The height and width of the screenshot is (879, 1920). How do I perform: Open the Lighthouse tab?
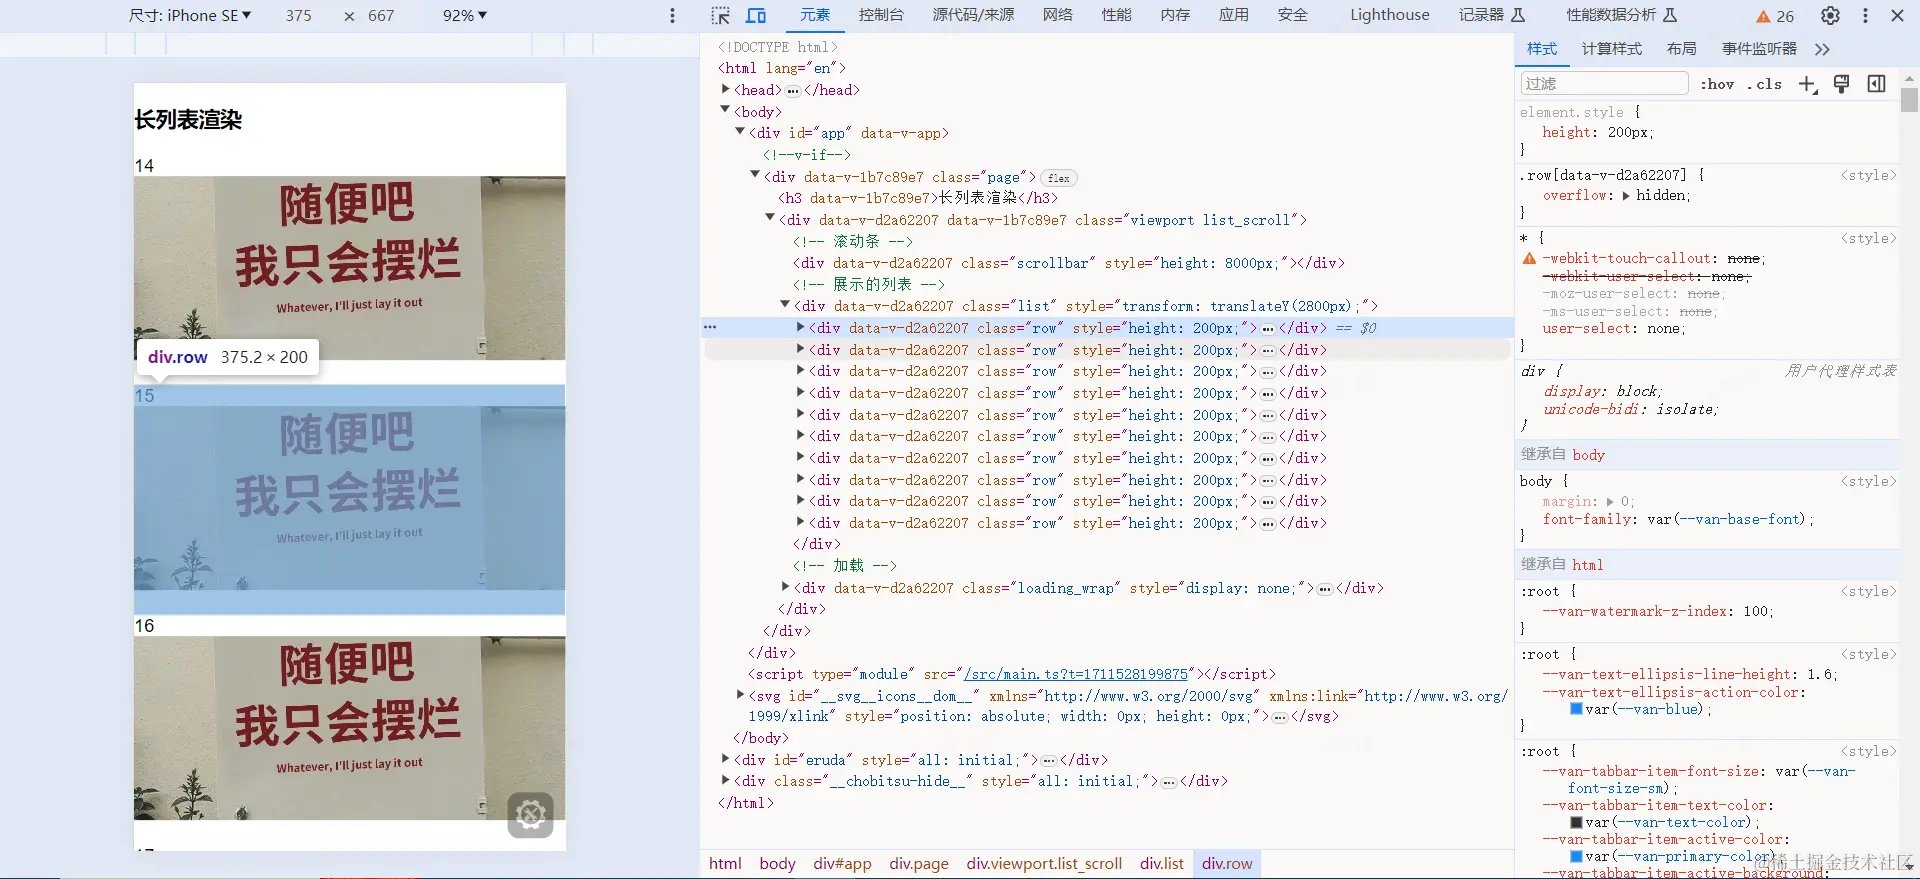(x=1390, y=15)
